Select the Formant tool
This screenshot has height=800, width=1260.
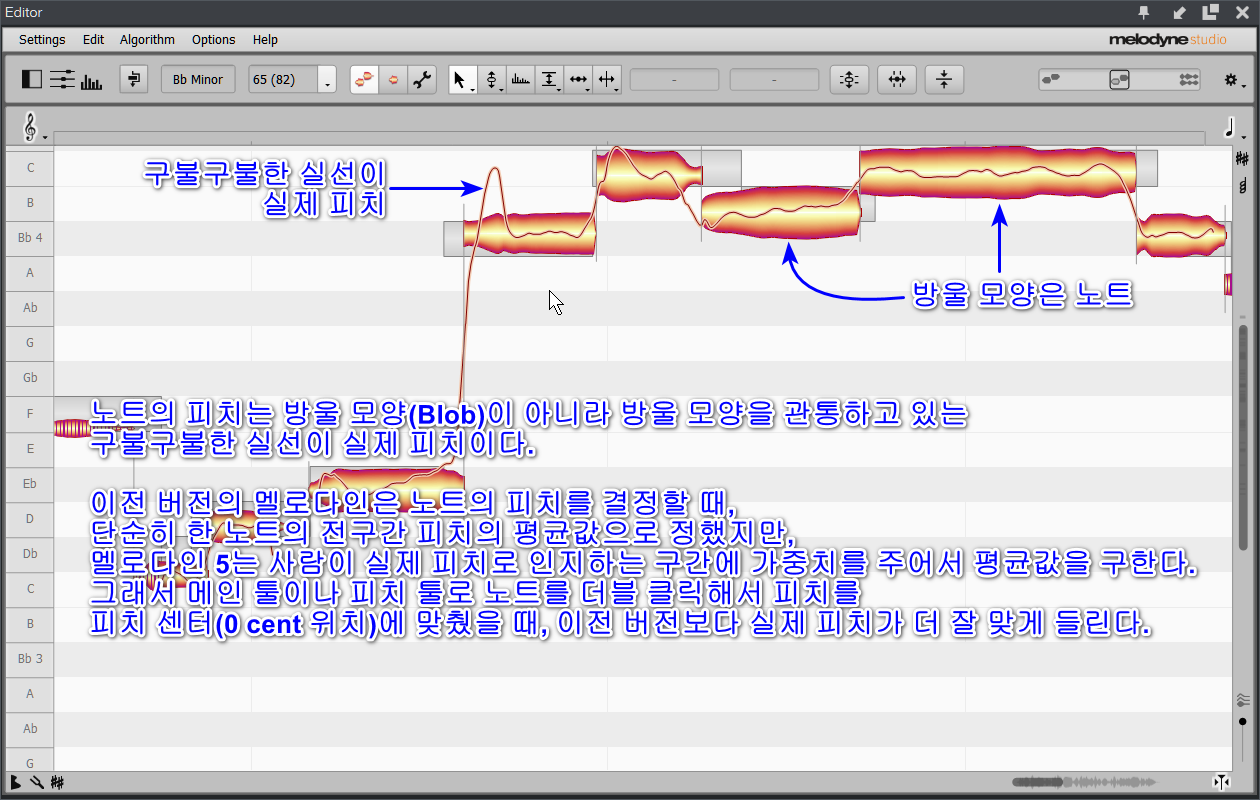tap(520, 79)
